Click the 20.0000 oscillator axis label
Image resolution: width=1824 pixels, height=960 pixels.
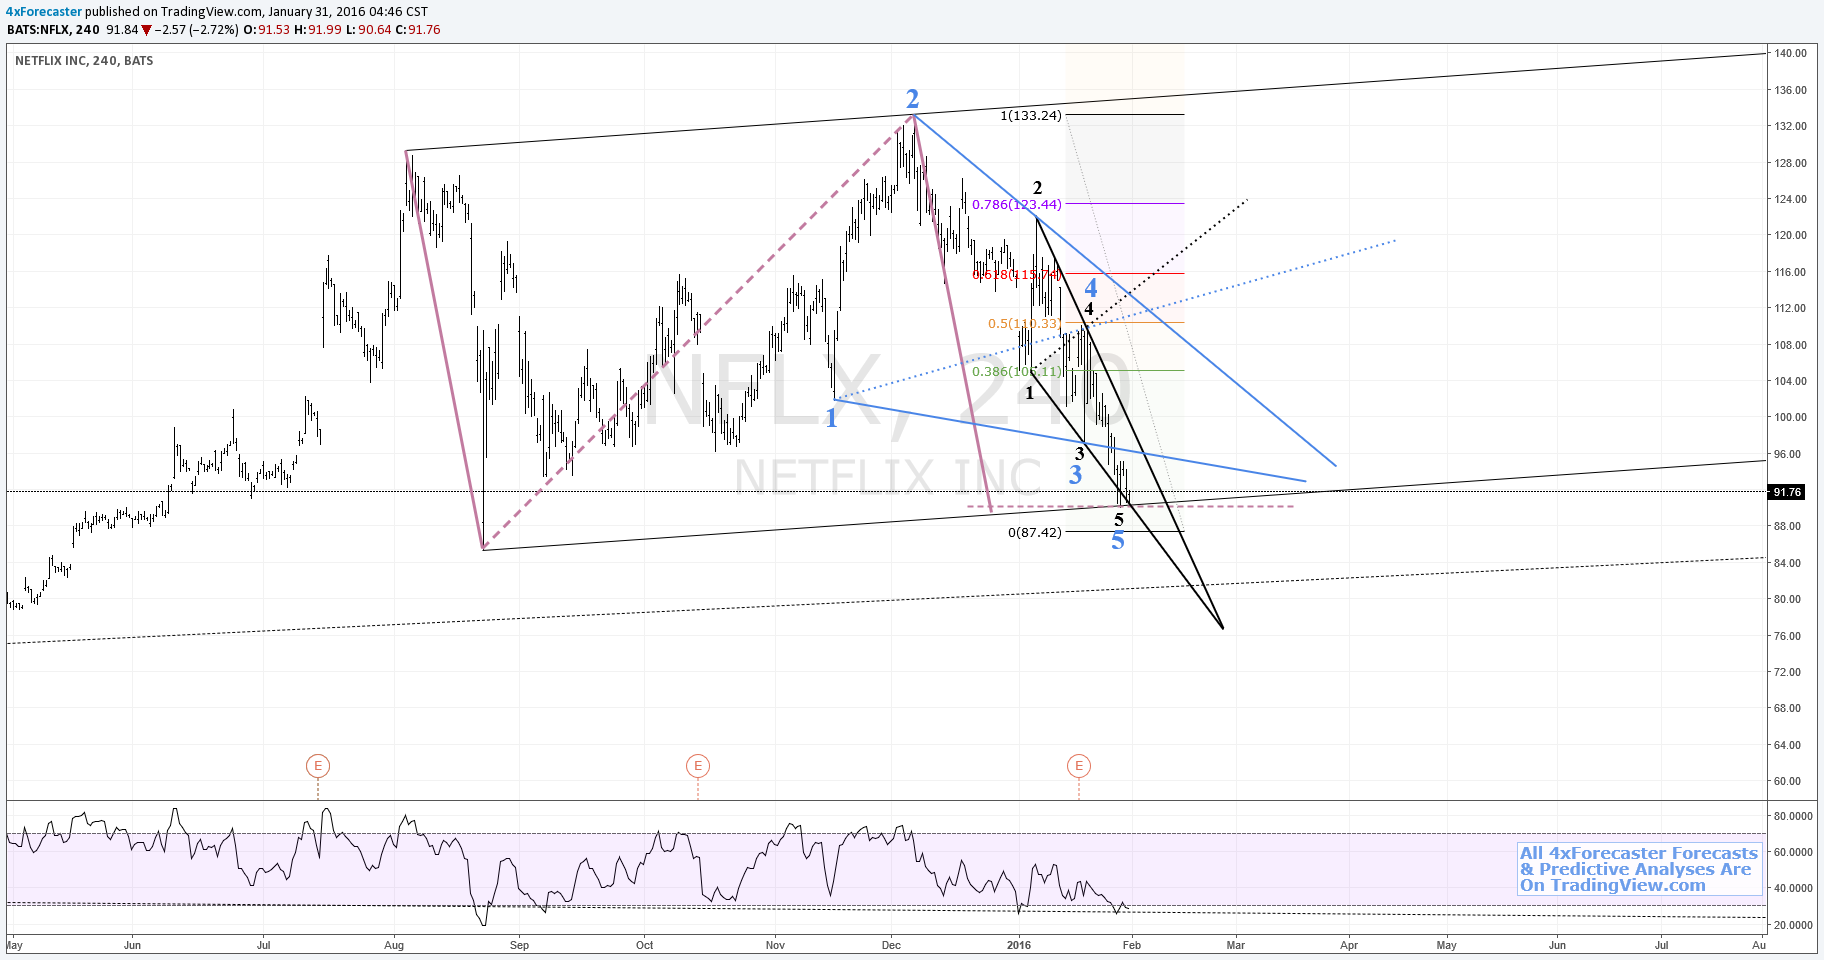[1793, 925]
